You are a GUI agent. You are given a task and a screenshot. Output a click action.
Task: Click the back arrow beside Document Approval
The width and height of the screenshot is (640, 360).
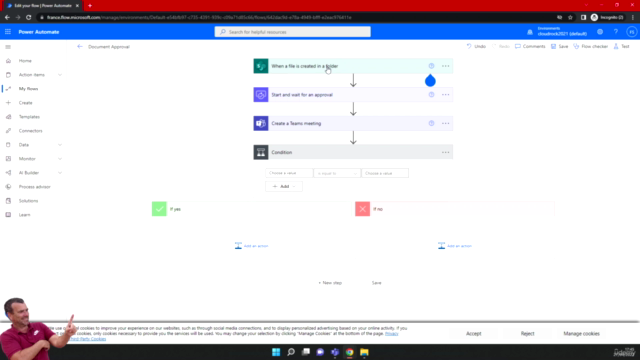(80, 47)
